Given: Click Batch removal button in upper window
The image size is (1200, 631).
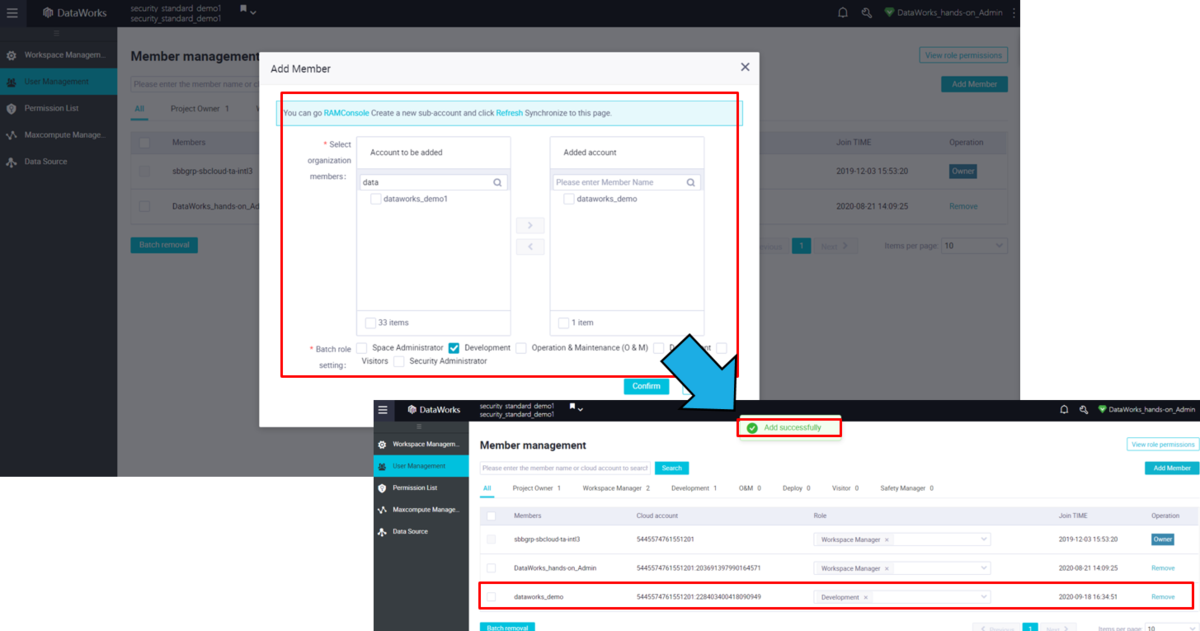Looking at the screenshot, I should click(163, 245).
